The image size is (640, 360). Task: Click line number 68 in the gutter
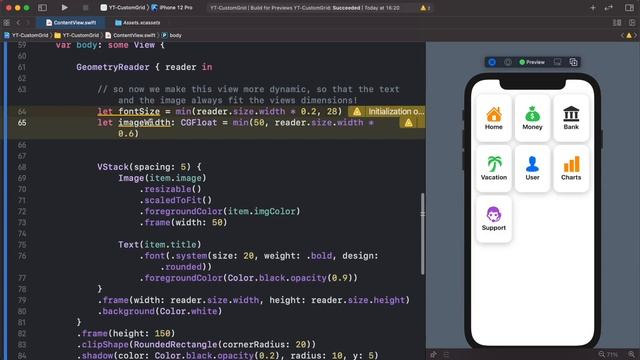pyautogui.click(x=22, y=167)
